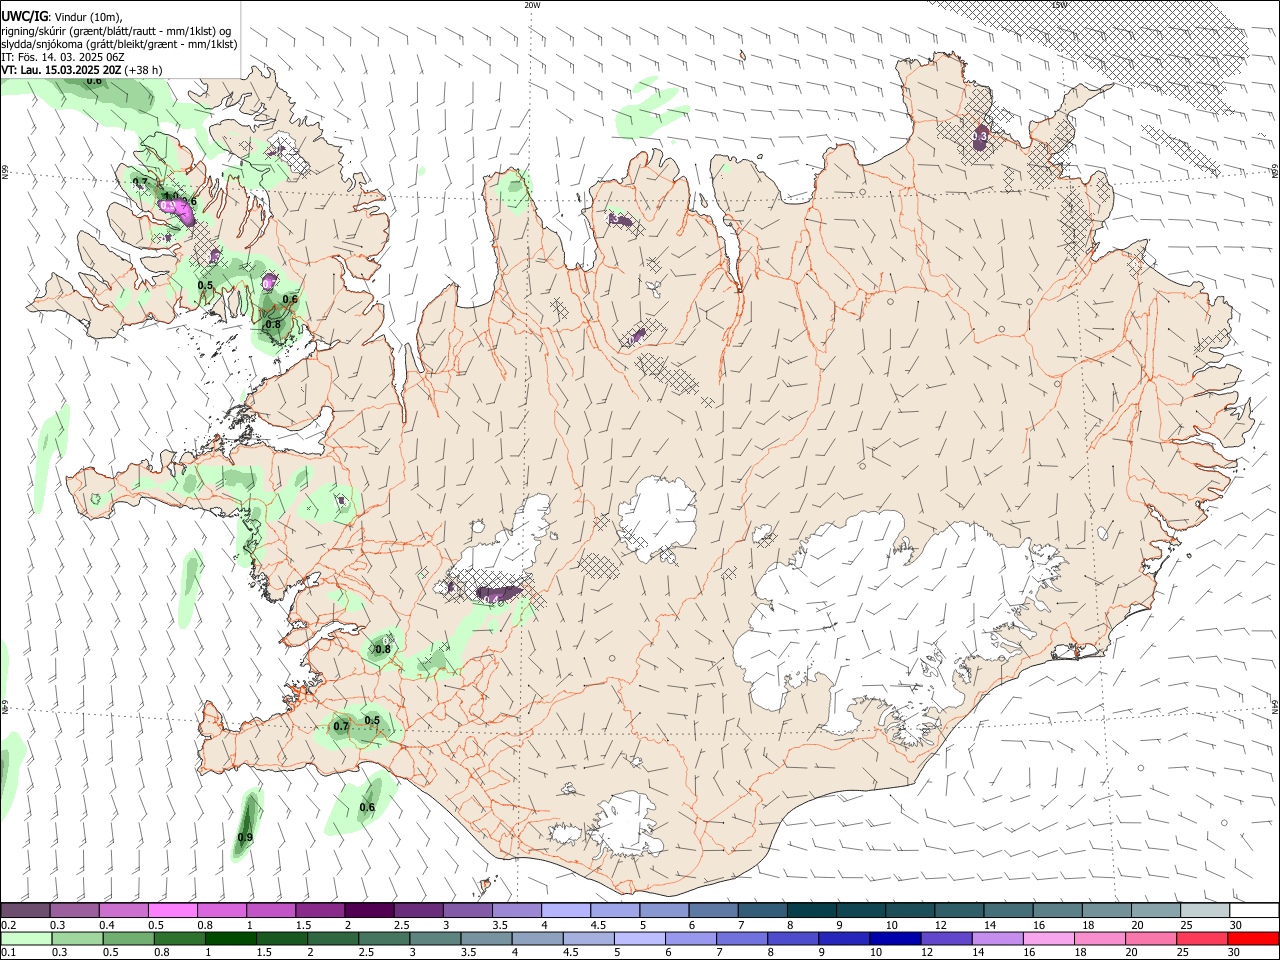Viewport: 1280px width, 960px height.
Task: Pick the deep navy rain swatch labeled 10
Action: click(894, 938)
